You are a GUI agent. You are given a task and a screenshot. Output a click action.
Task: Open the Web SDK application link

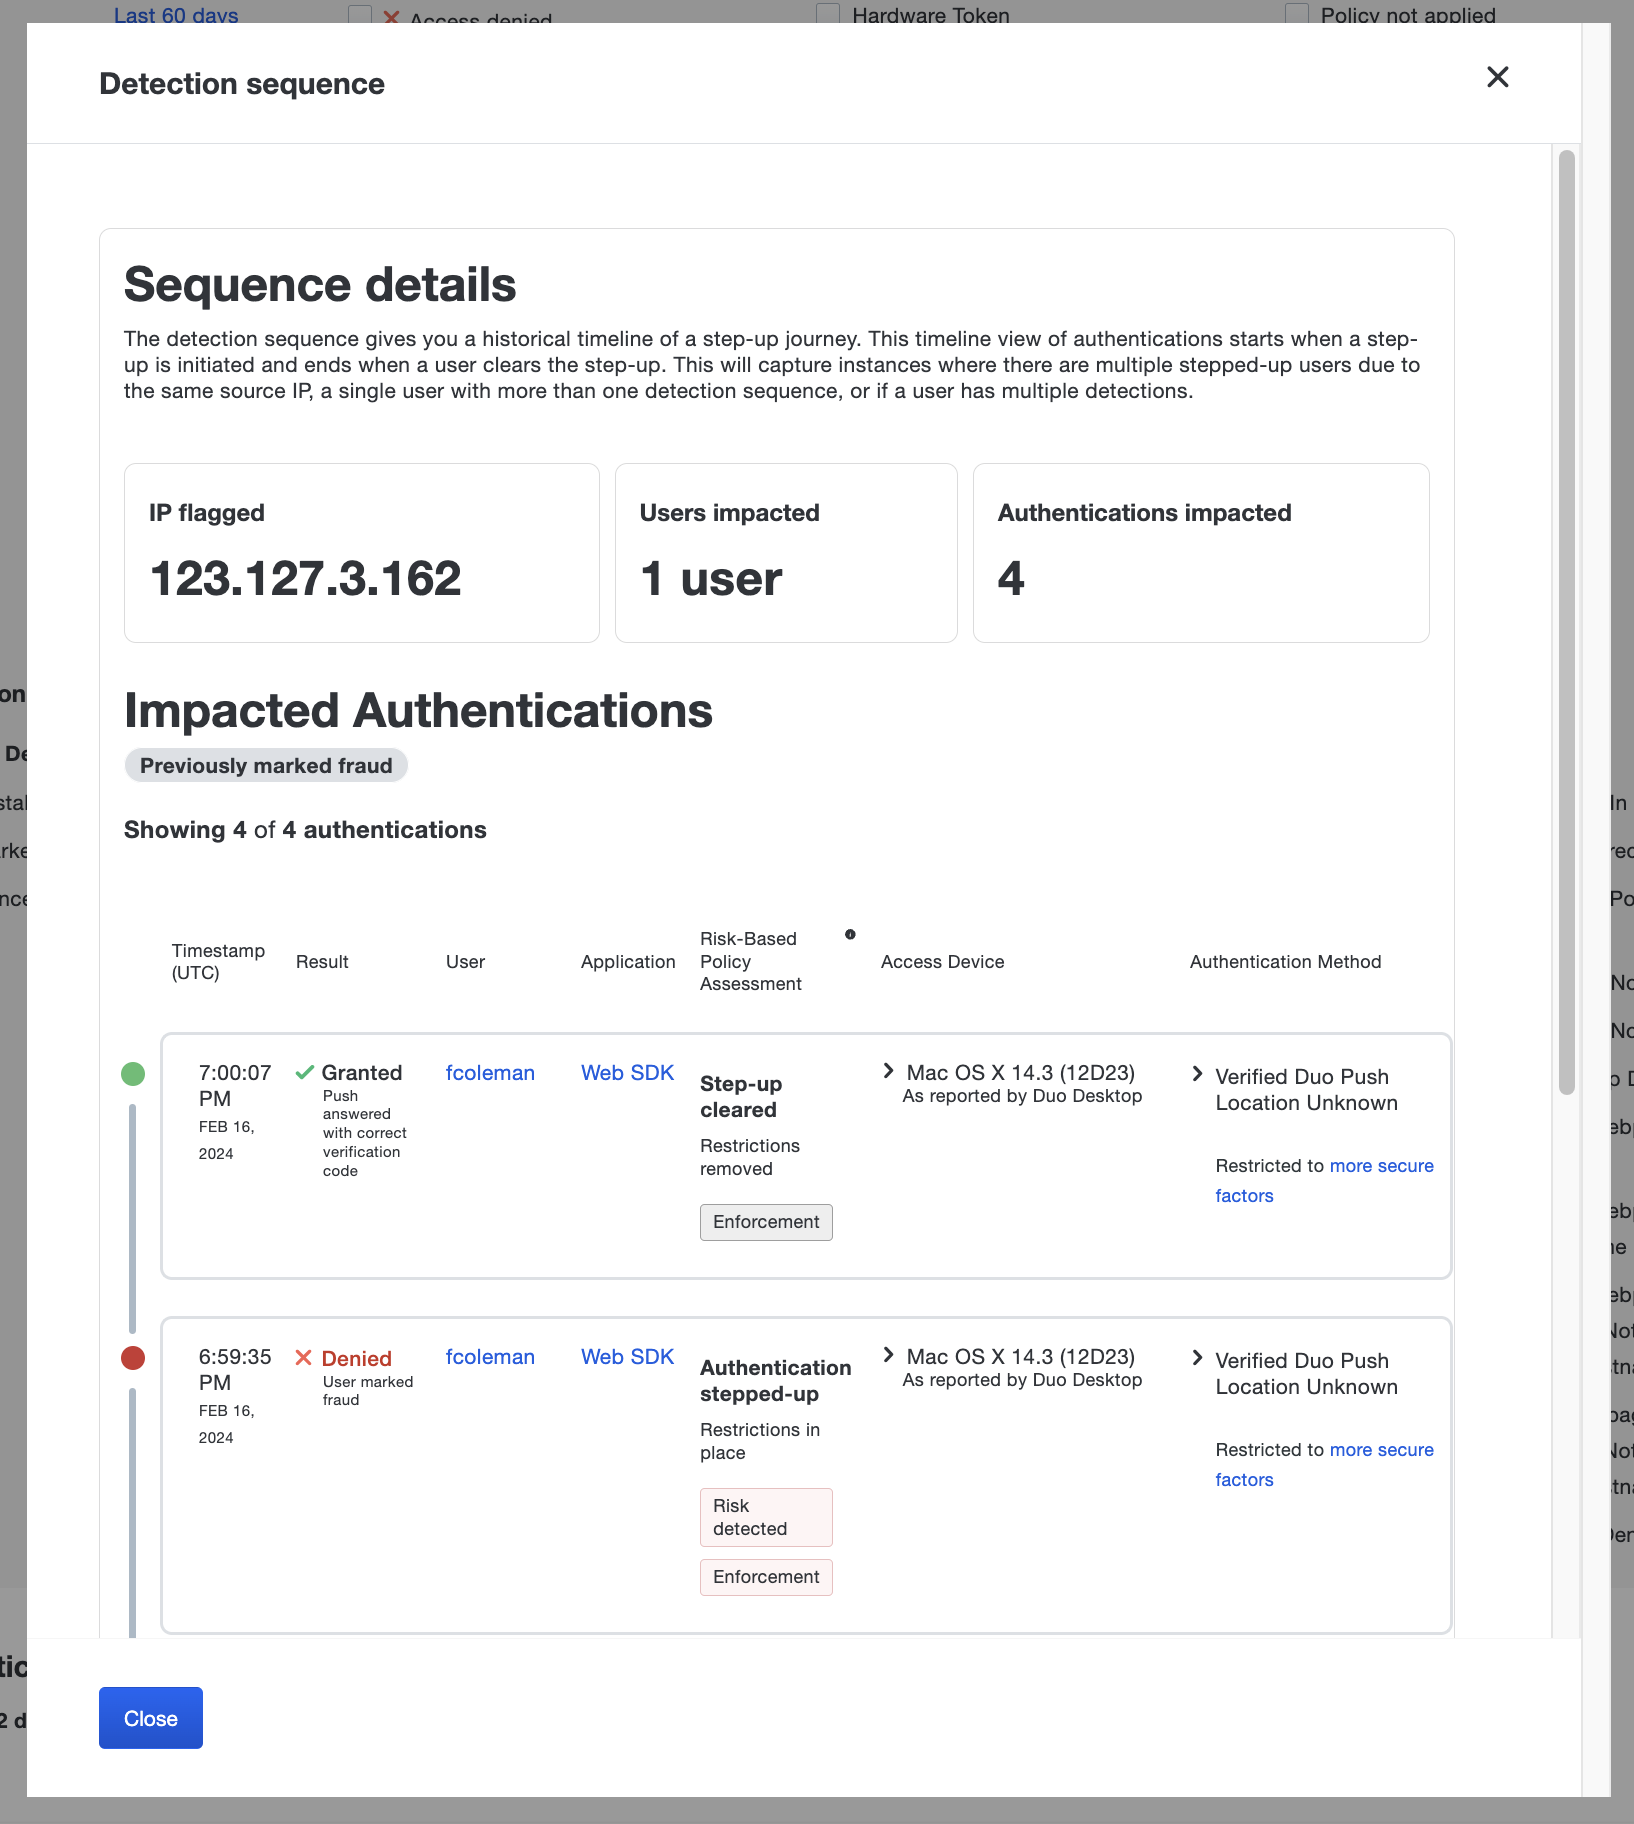tap(627, 1072)
